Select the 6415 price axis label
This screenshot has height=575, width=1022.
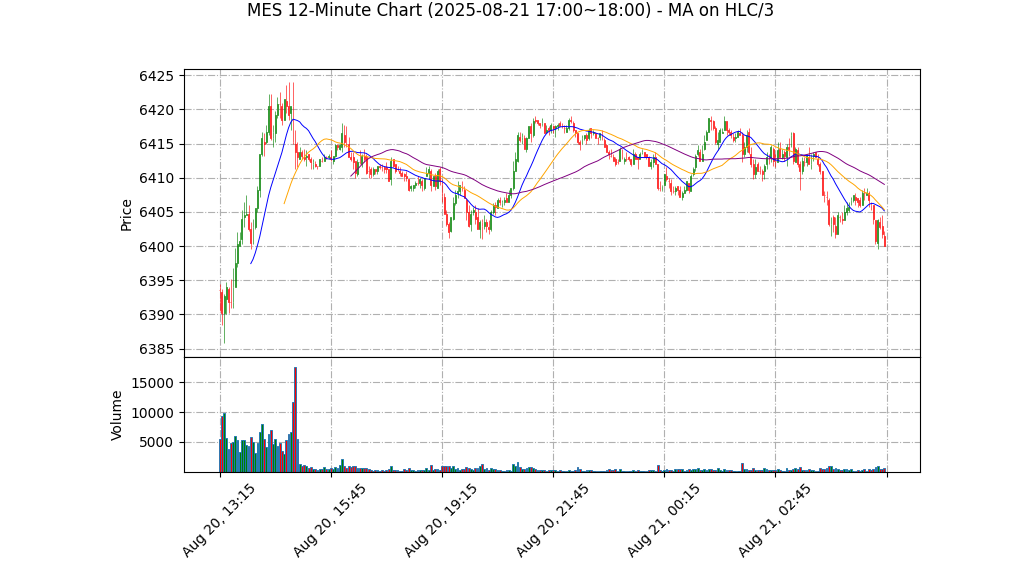point(156,145)
